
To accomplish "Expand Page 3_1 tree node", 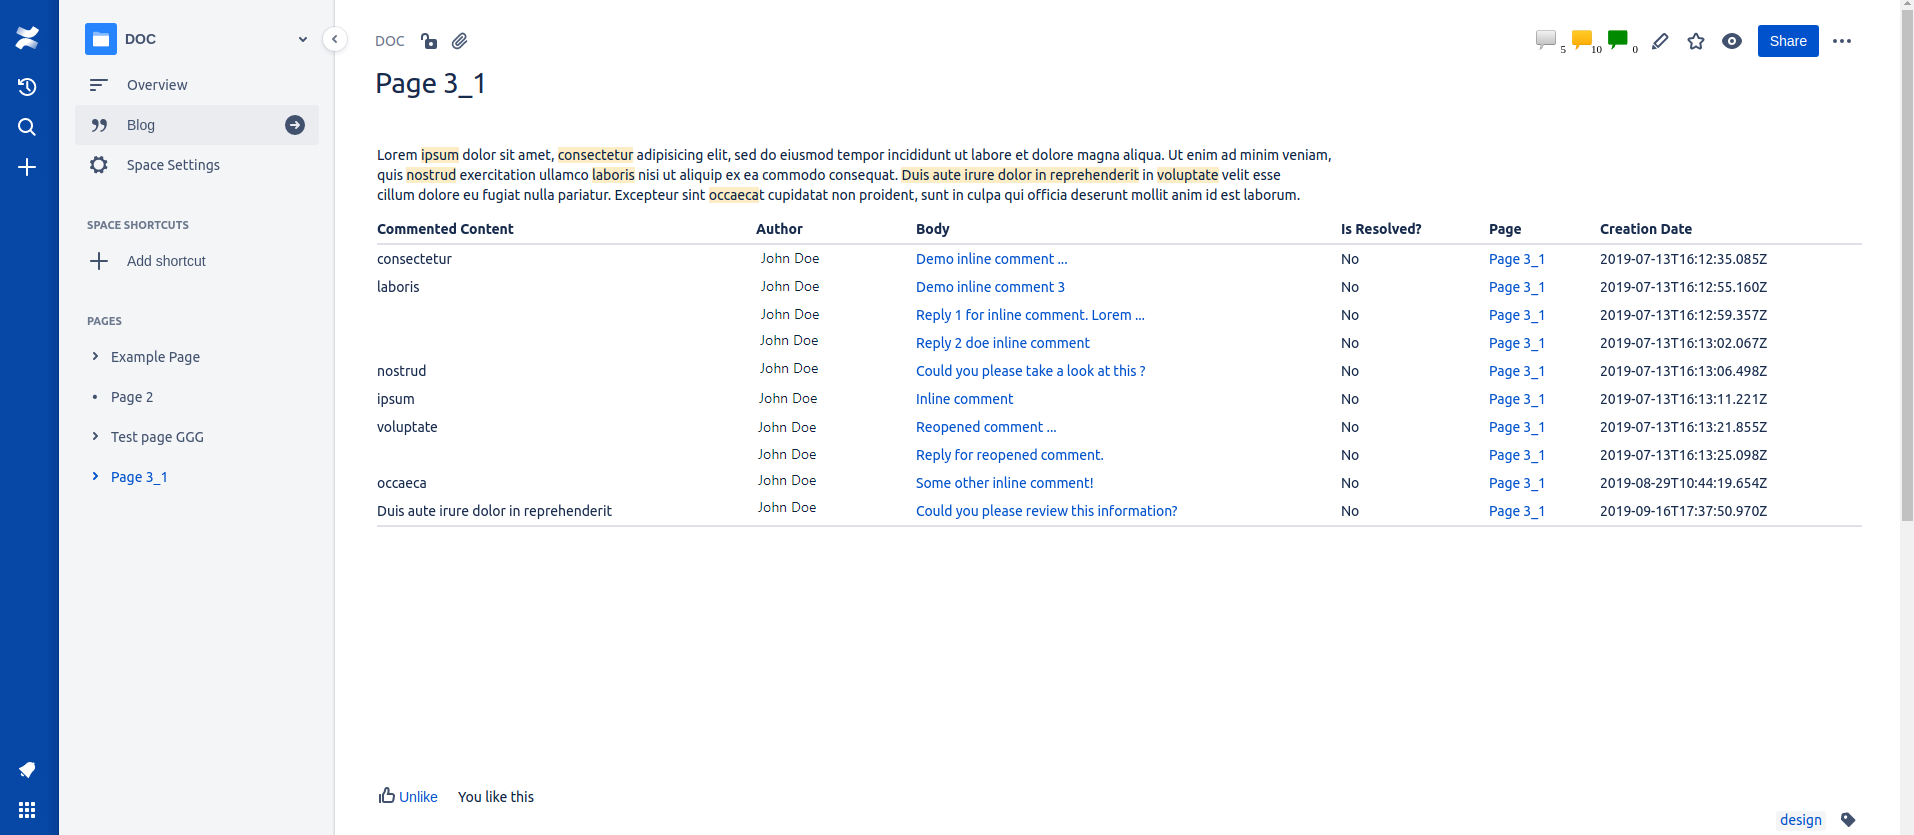I will pos(95,476).
